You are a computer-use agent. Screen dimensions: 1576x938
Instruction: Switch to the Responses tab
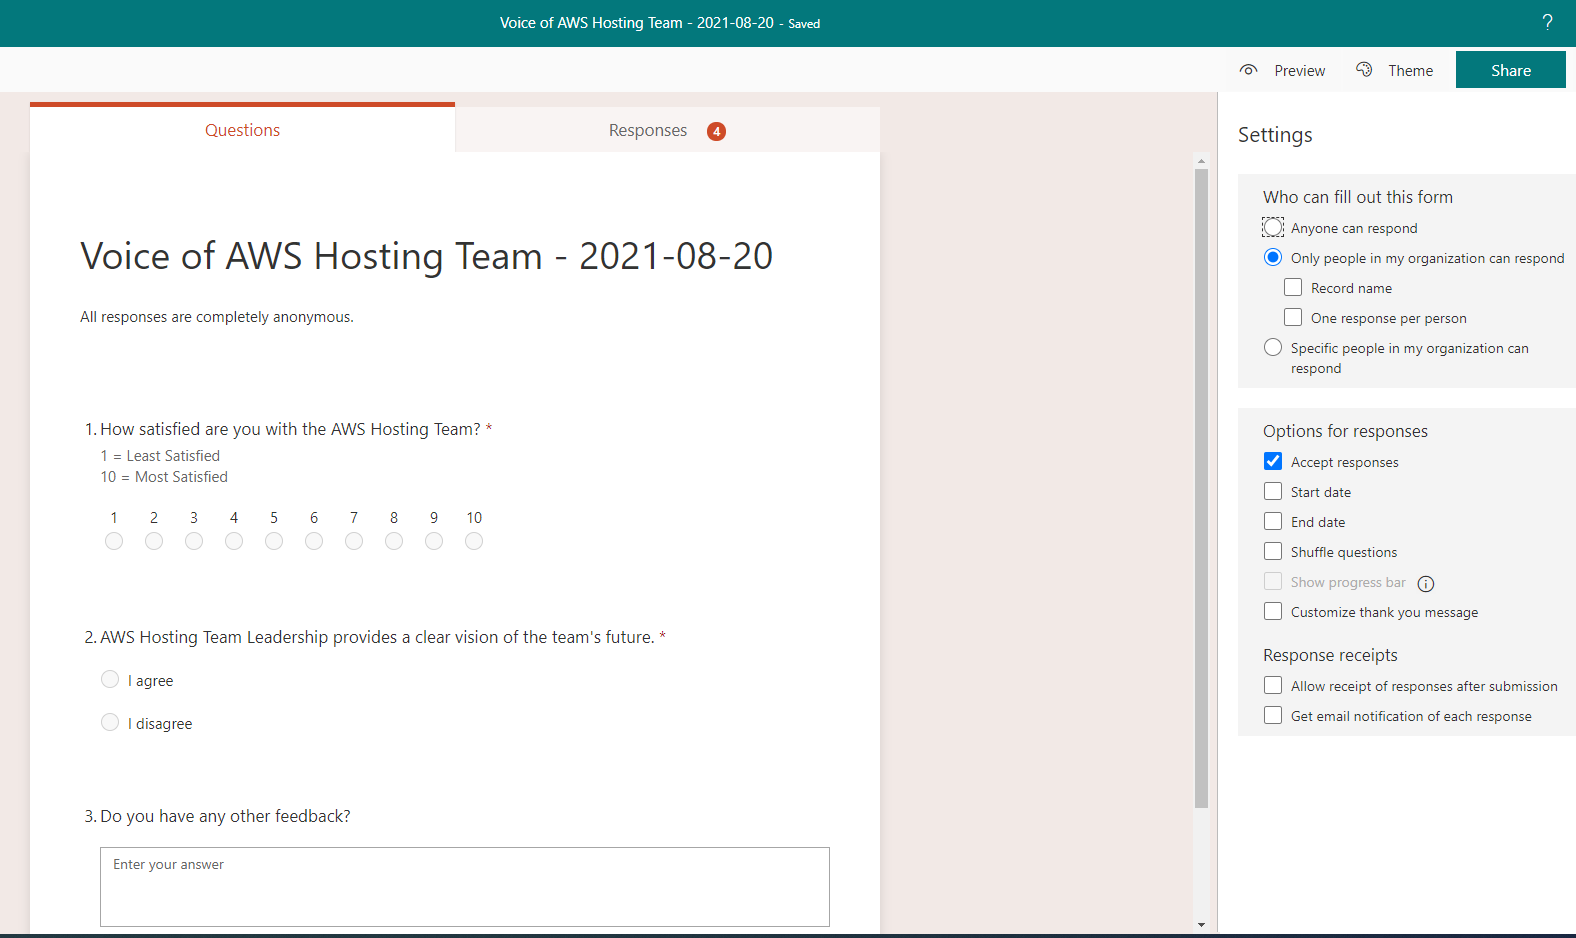[x=667, y=130]
